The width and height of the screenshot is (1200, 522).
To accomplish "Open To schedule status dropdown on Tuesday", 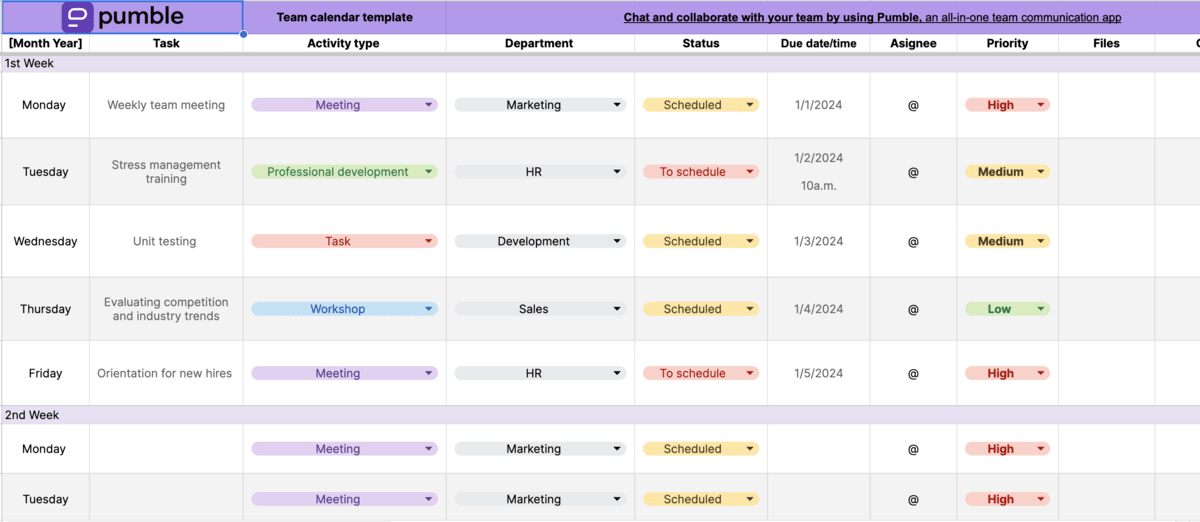I will (x=701, y=172).
